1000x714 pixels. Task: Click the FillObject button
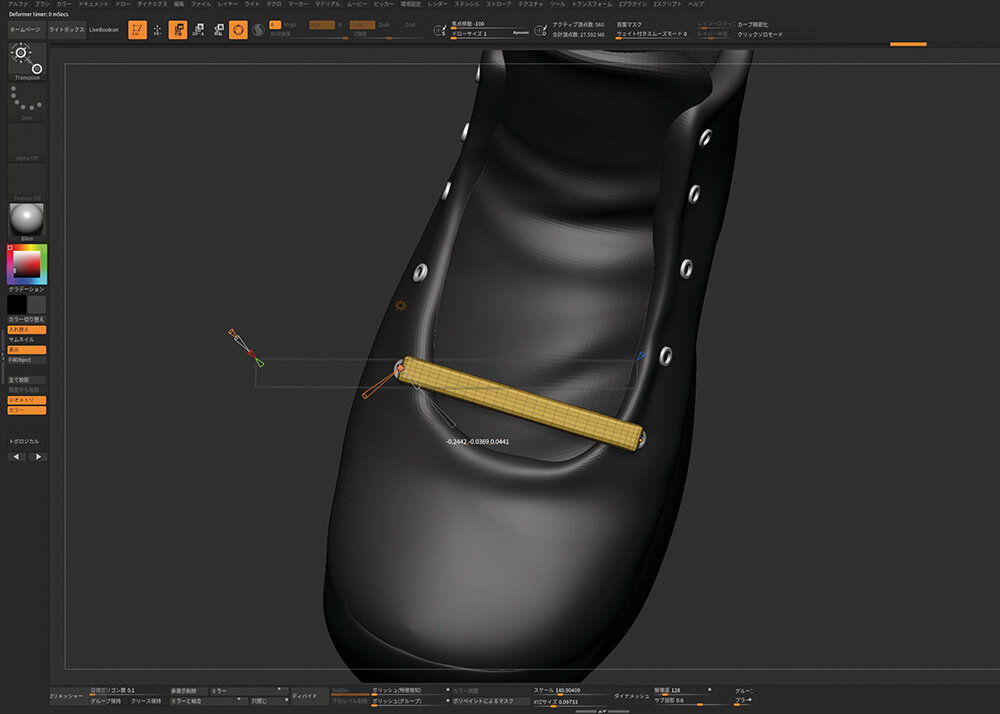point(27,360)
